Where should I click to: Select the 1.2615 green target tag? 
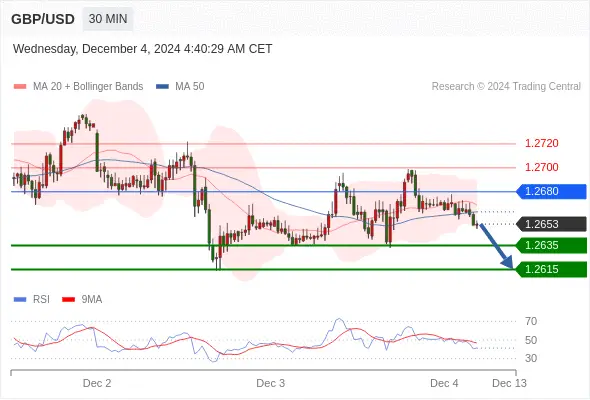[x=551, y=269]
